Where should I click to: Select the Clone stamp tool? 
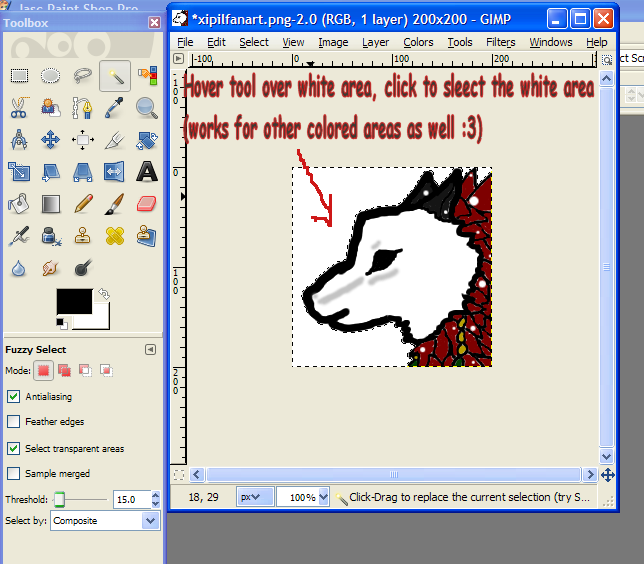tap(83, 236)
